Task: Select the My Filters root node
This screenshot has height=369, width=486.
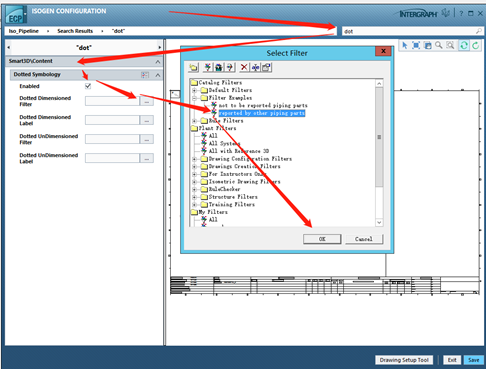Action: tap(213, 212)
